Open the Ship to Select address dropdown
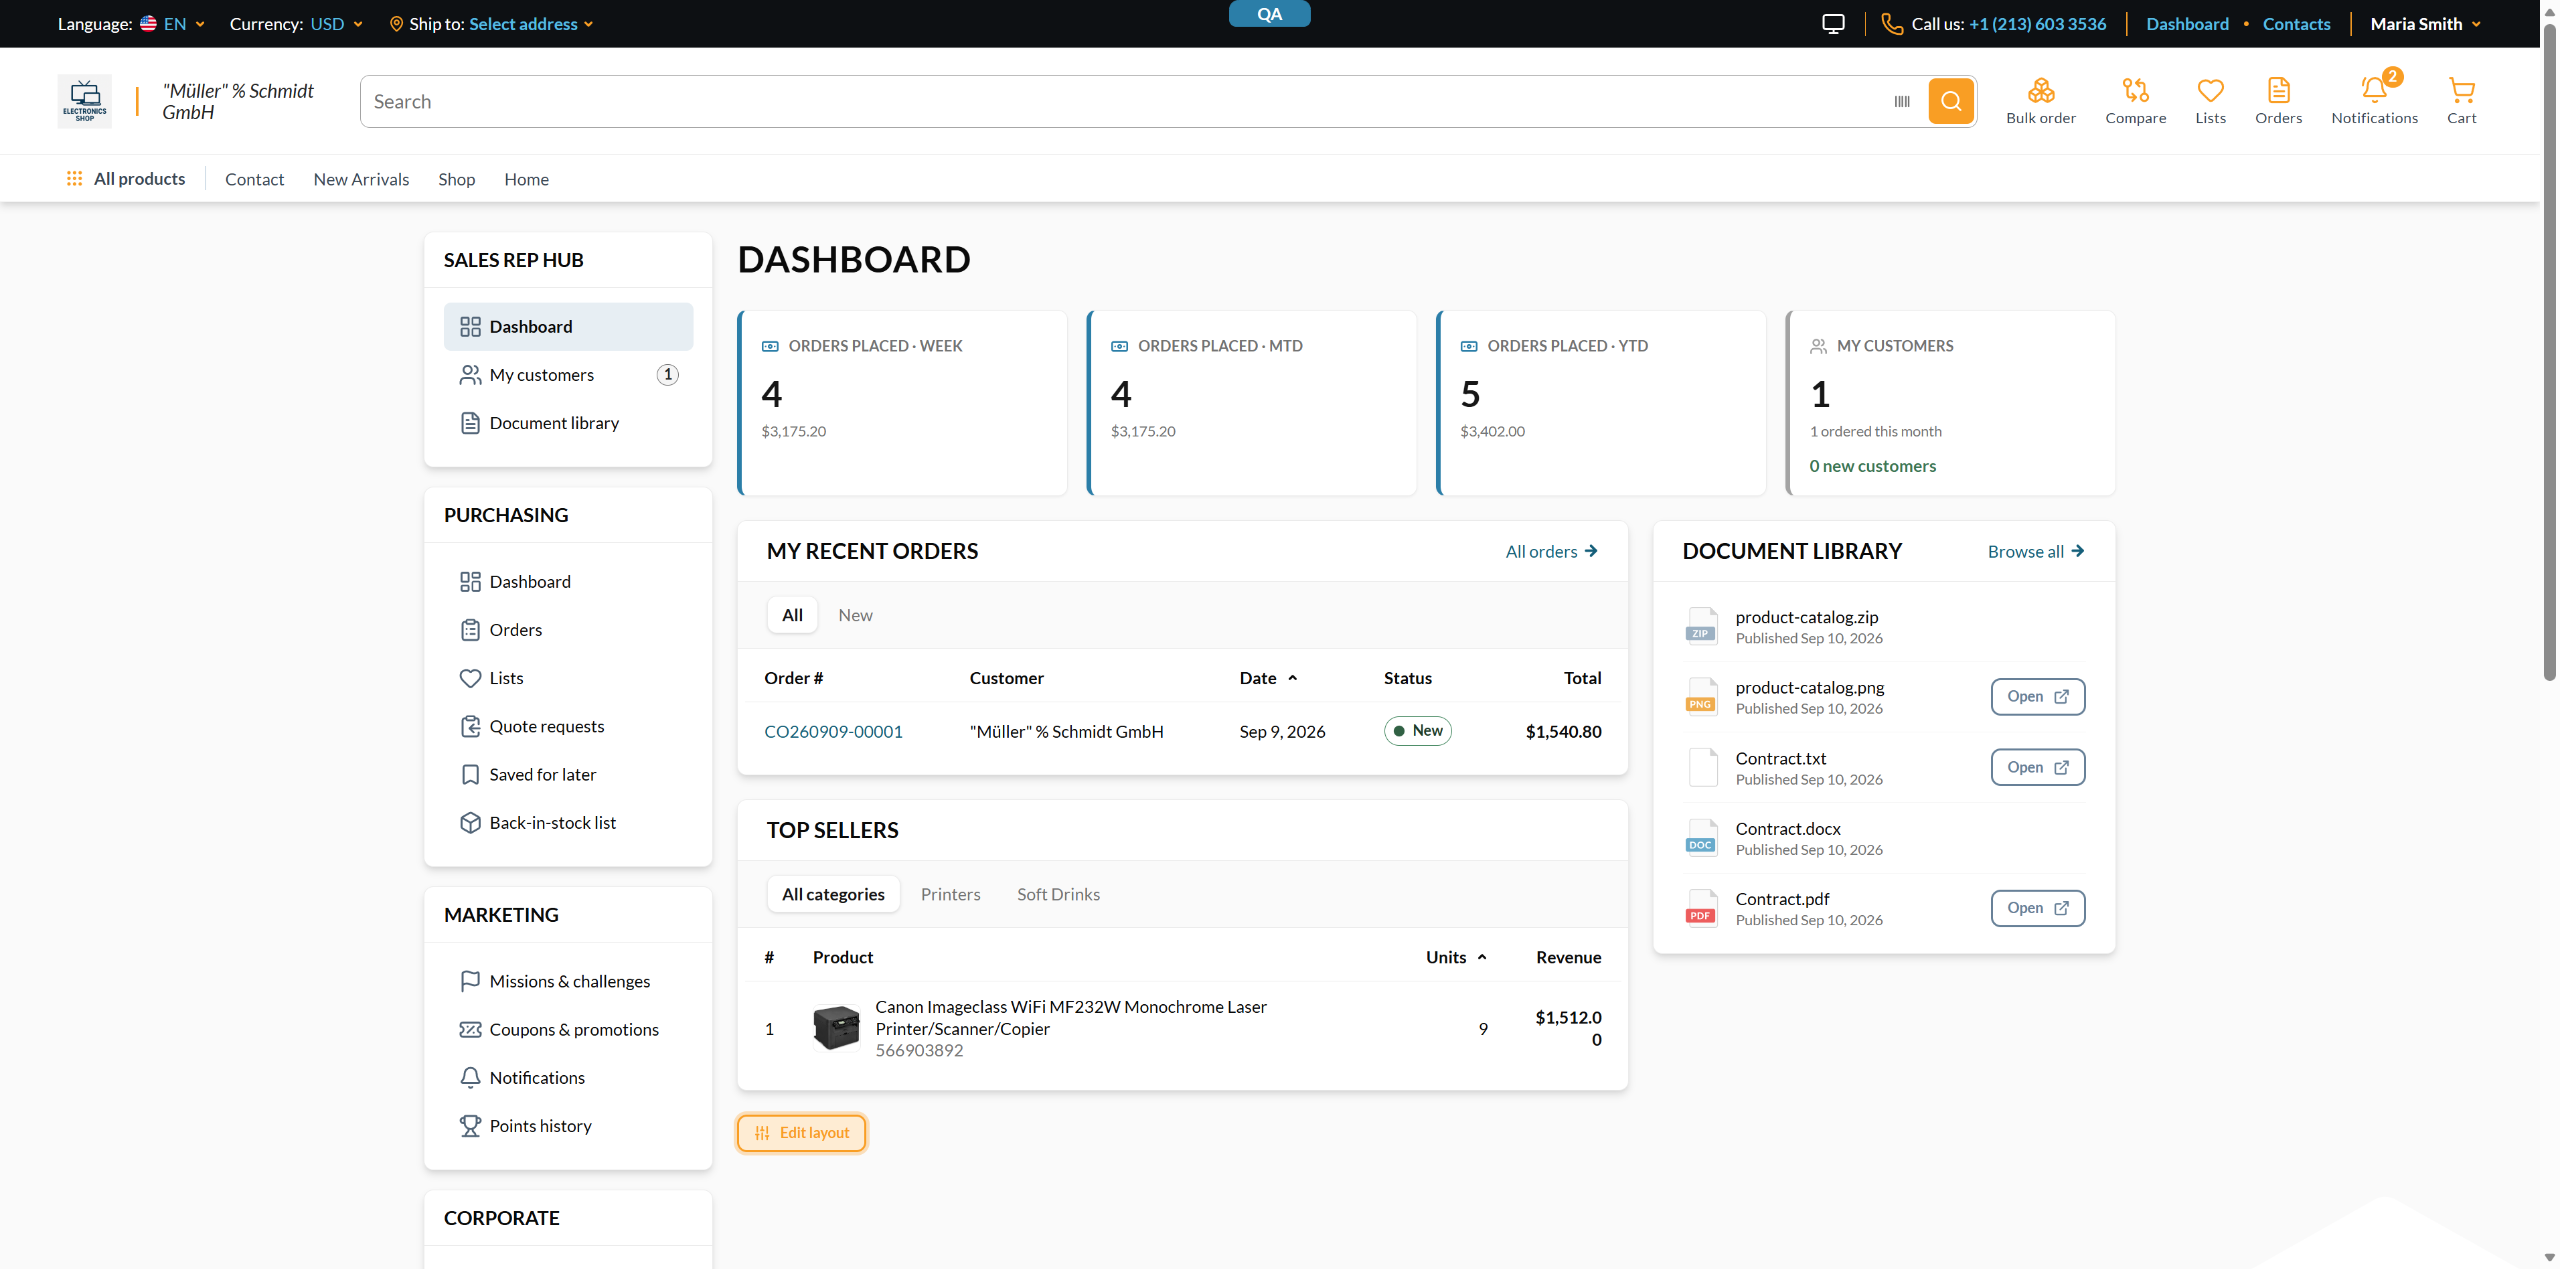Viewport: 2560px width, 1269px height. pyautogui.click(x=531, y=24)
